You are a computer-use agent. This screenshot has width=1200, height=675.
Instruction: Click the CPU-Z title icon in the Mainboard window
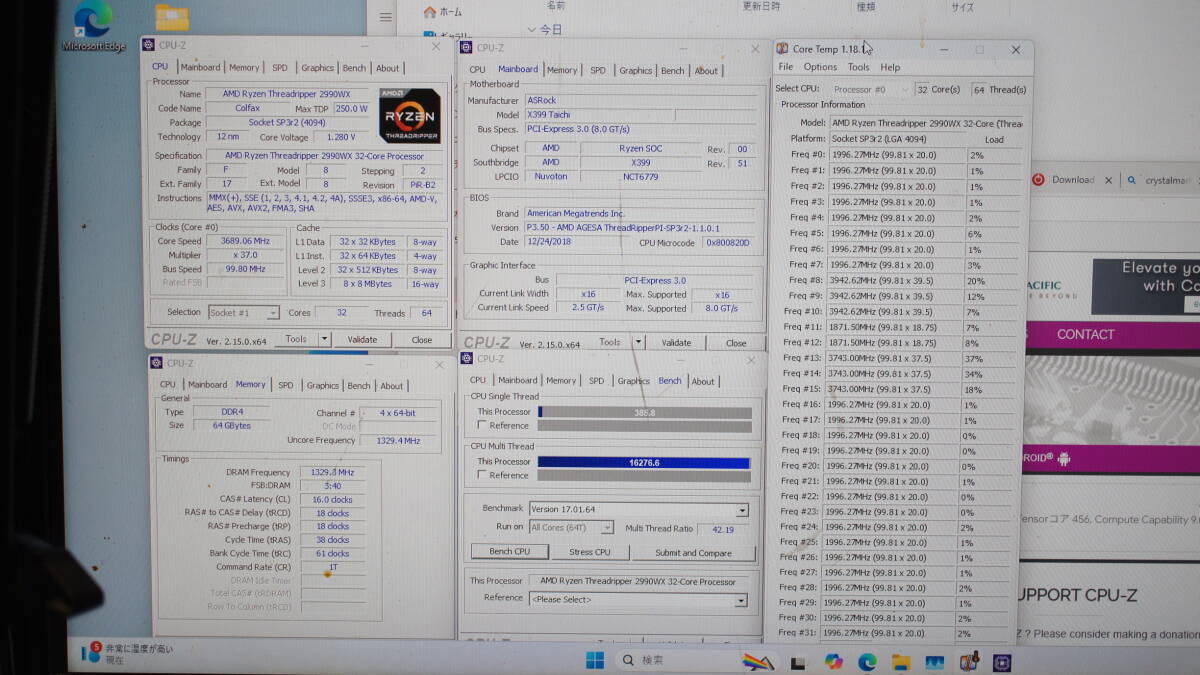click(x=466, y=47)
